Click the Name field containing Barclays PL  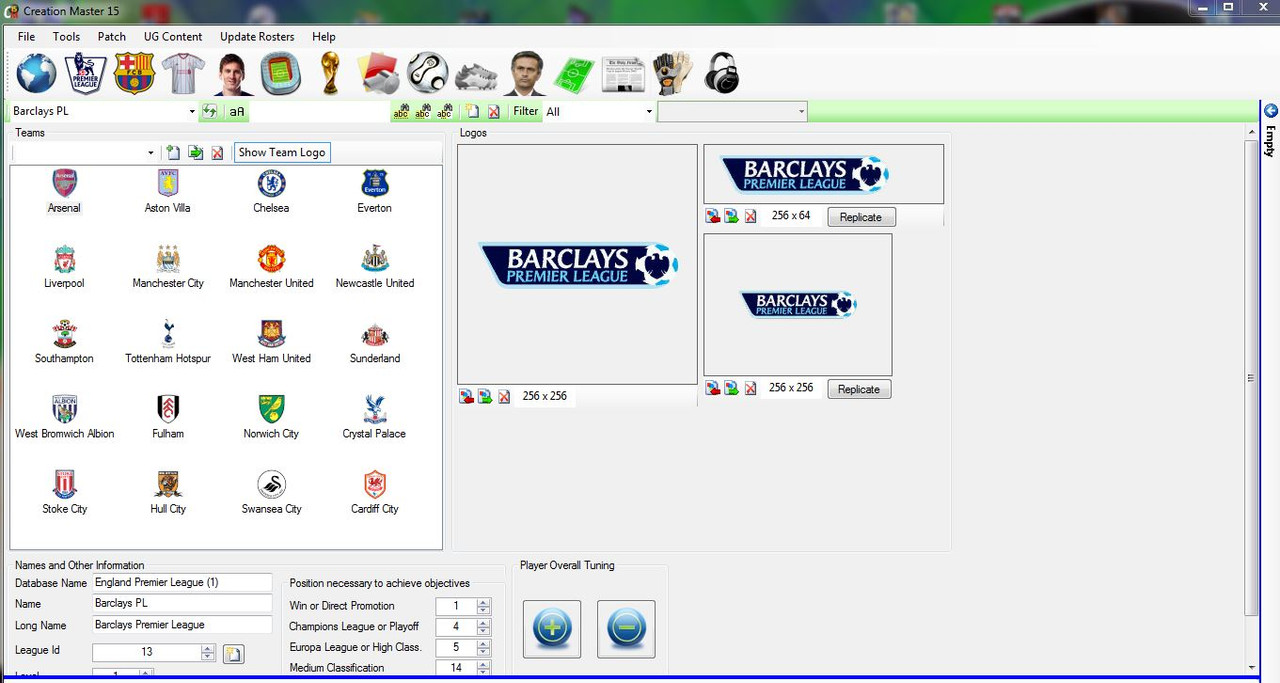[x=181, y=603]
